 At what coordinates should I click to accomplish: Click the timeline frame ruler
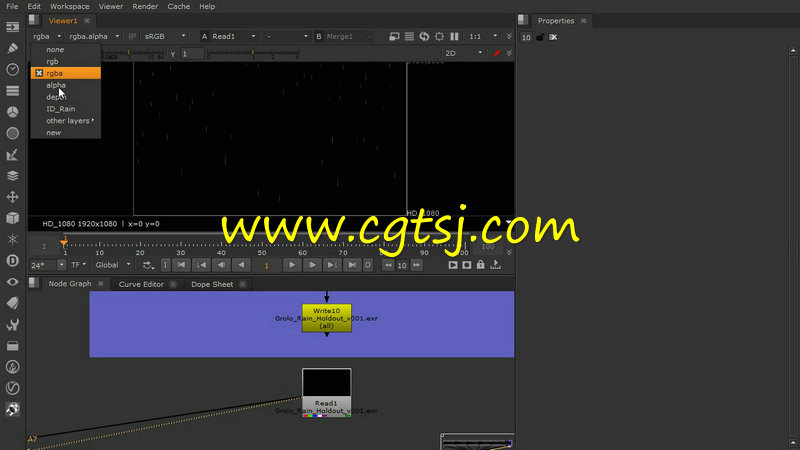point(265,246)
